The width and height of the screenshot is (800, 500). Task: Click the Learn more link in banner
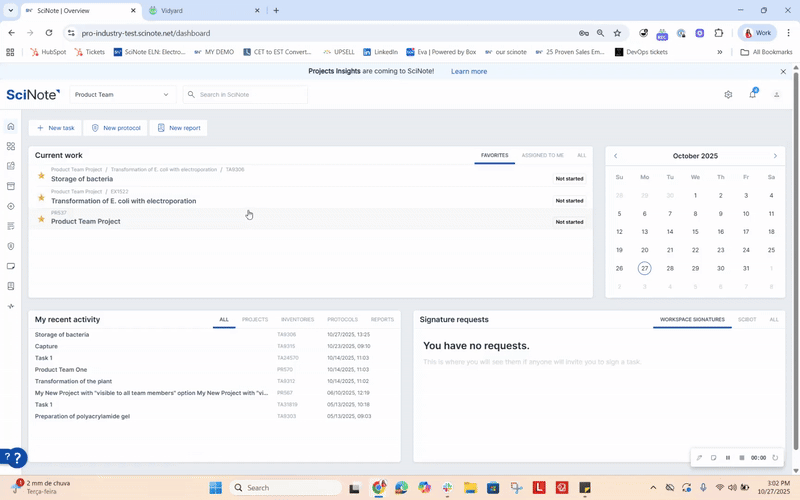tap(469, 72)
